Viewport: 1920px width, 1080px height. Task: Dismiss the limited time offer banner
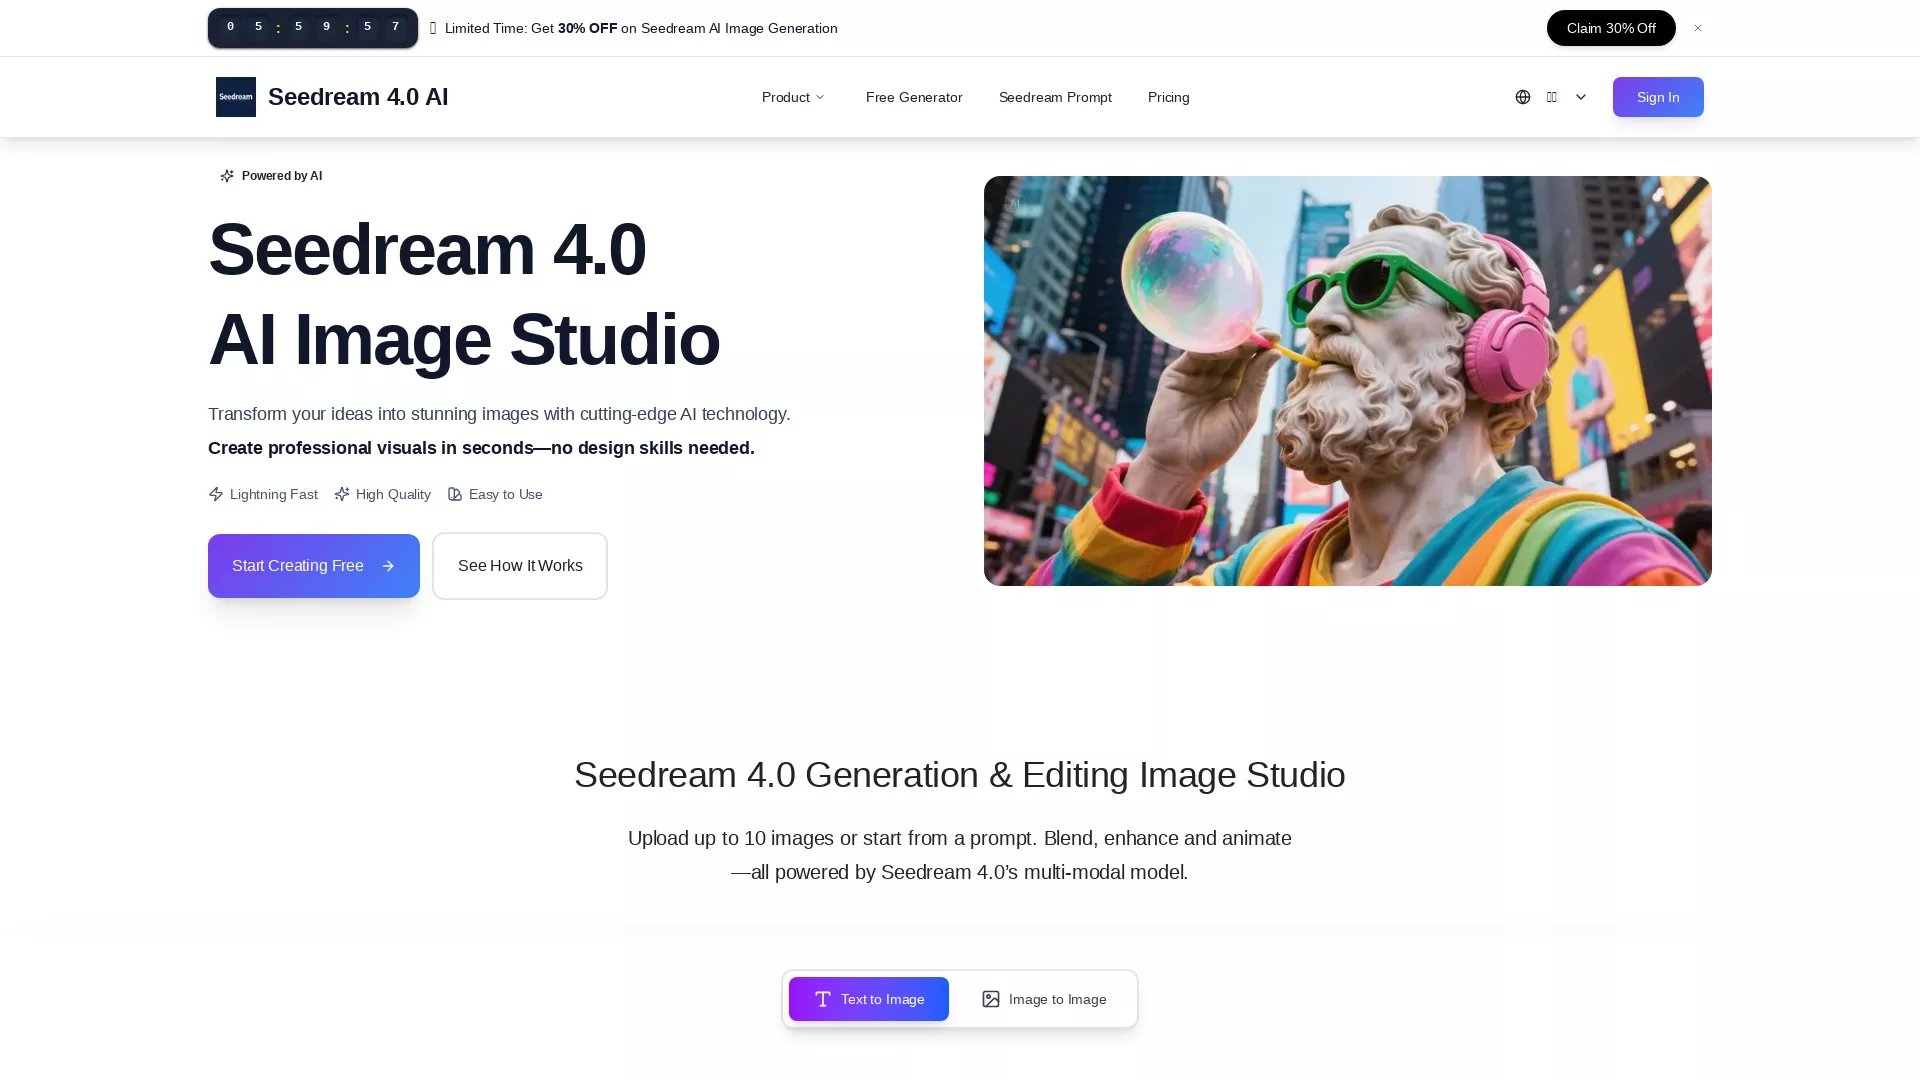click(x=1697, y=28)
